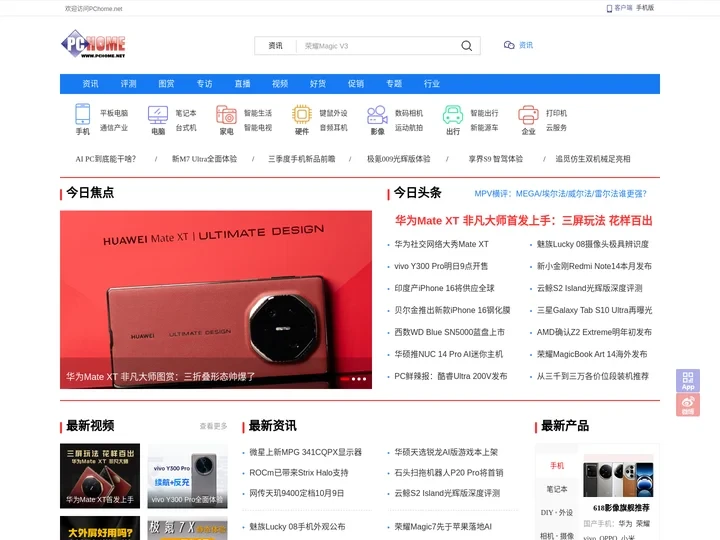Click the 手机版 link at top right
Viewport: 720px width, 540px height.
coord(645,8)
